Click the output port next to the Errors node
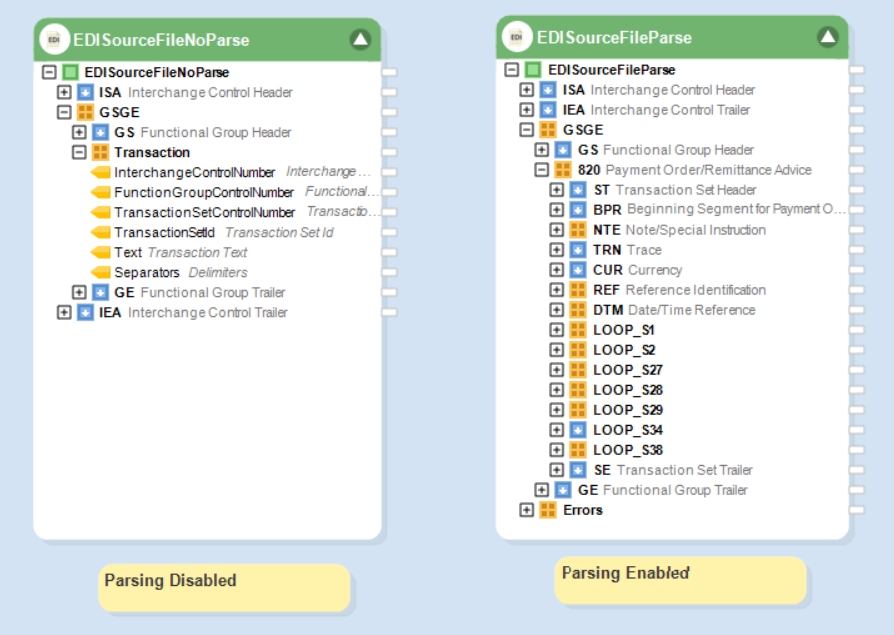The image size is (894, 635). 856,510
